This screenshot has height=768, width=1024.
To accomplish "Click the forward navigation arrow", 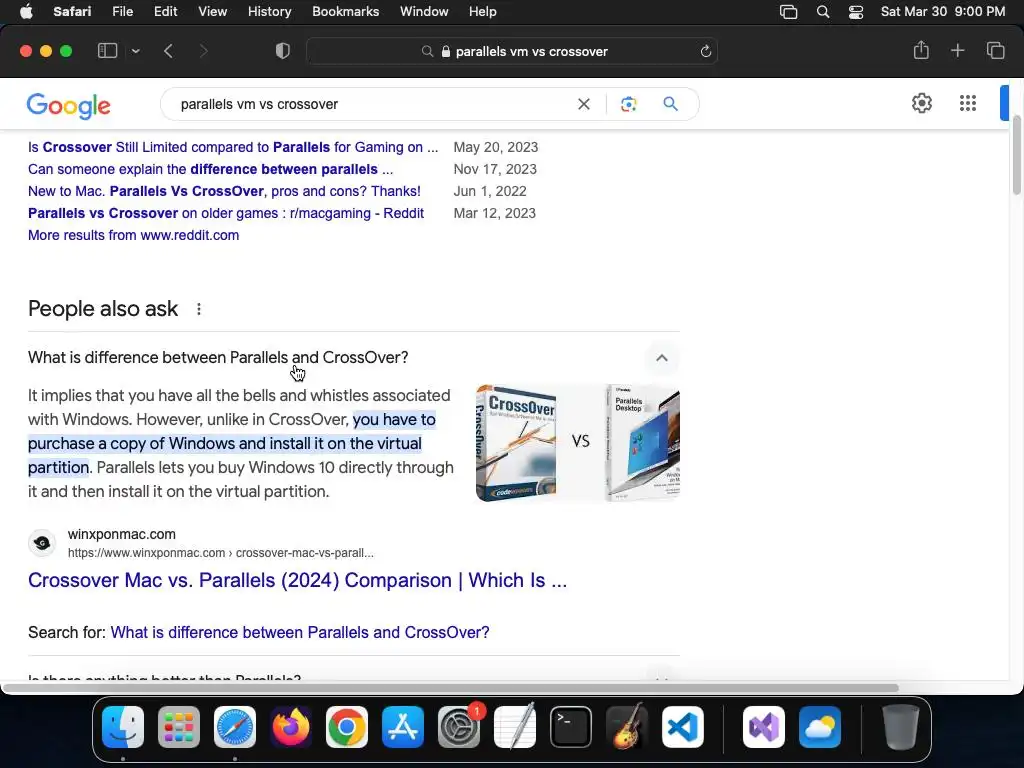I will [x=203, y=51].
